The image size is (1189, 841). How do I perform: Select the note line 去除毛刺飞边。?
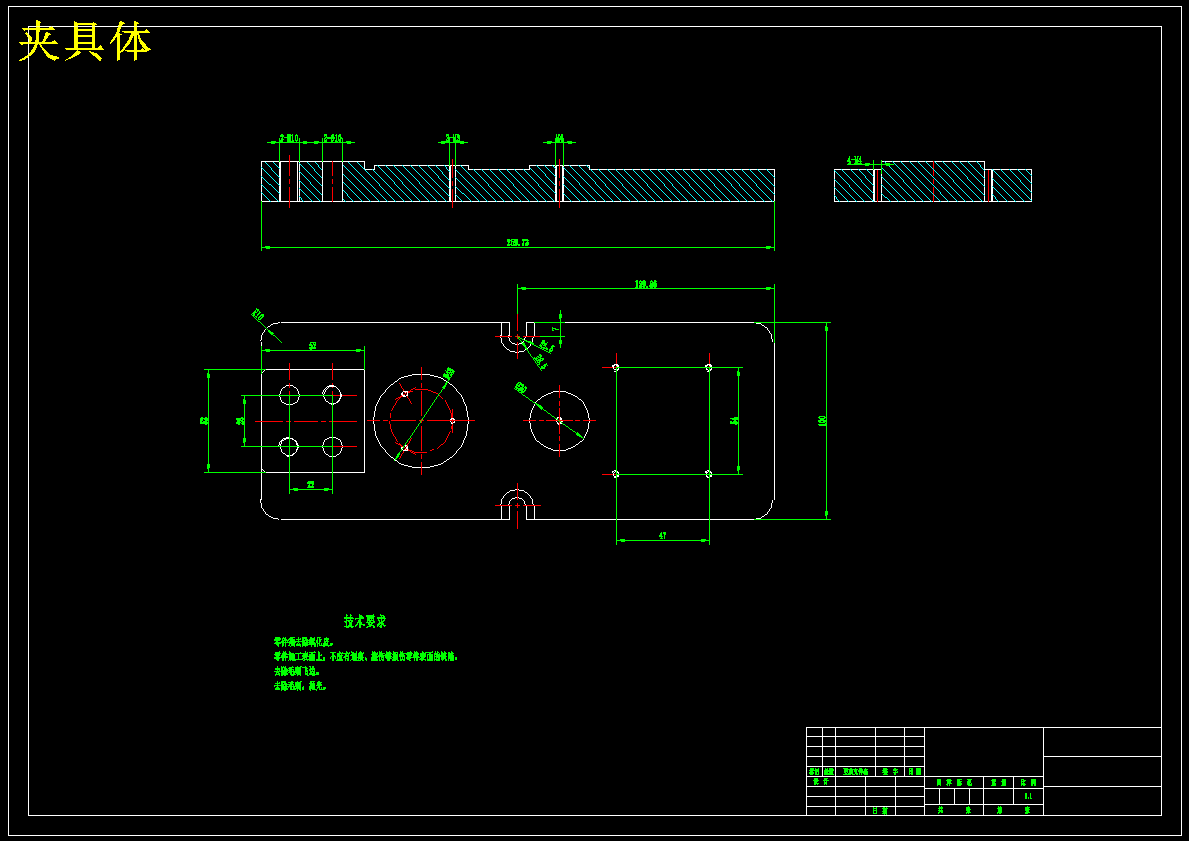pyautogui.click(x=297, y=671)
